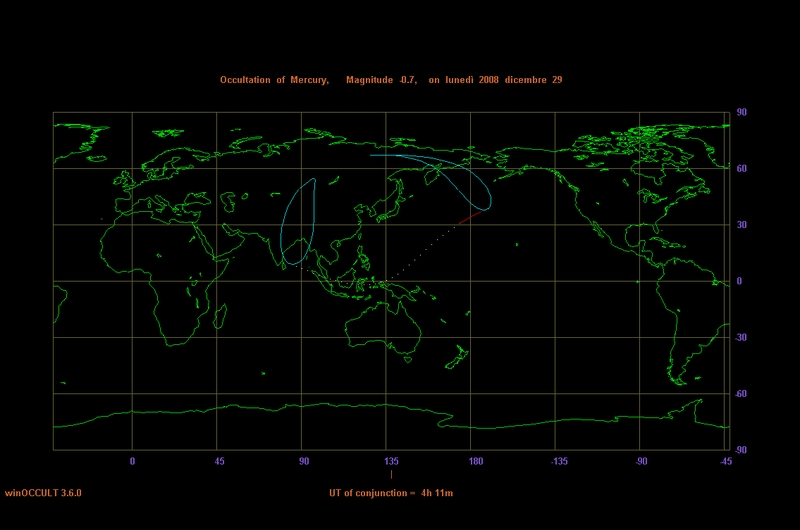Screen dimensions: 800x530
Task: Click the conjunction tick mark below 135
Action: click(391, 474)
